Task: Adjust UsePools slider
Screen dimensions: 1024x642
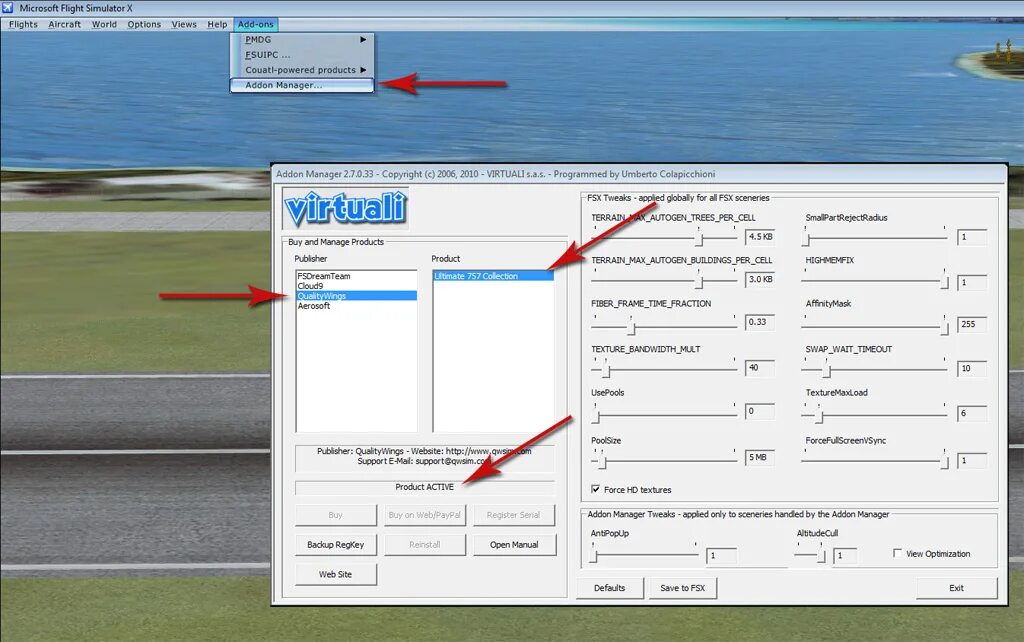Action: coord(665,413)
